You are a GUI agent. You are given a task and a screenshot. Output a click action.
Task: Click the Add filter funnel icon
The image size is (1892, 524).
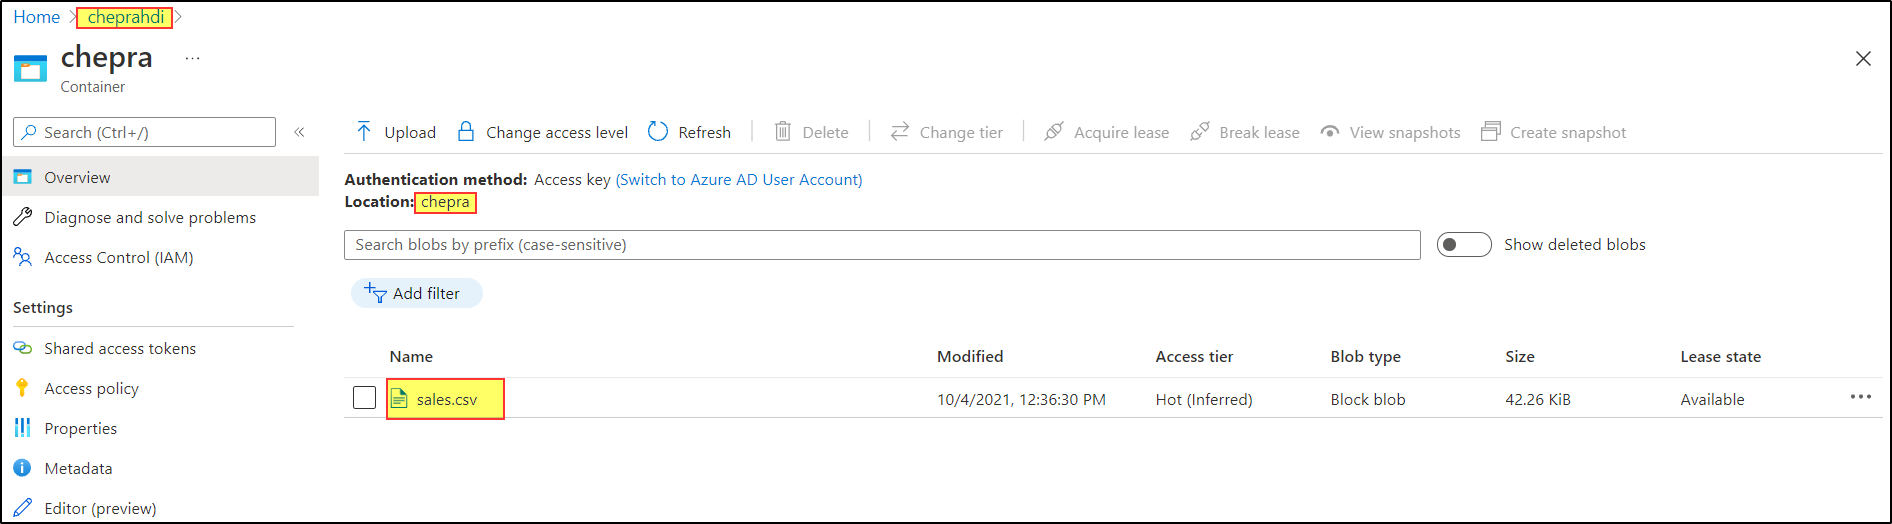(x=376, y=293)
